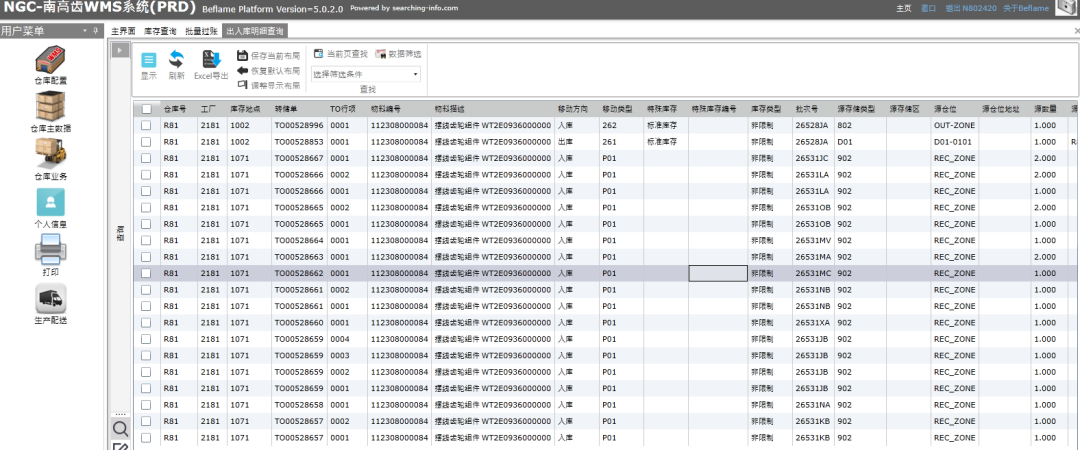Image resolution: width=1080 pixels, height=450 pixels.
Task: Click batch cell 26531JC
Action: click(x=813, y=158)
